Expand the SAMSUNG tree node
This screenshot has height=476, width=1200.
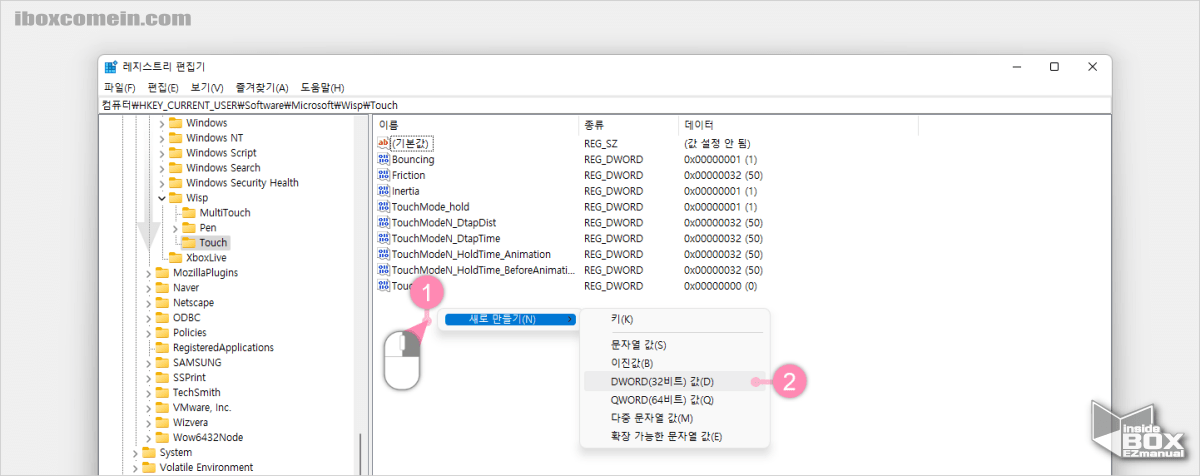149,362
